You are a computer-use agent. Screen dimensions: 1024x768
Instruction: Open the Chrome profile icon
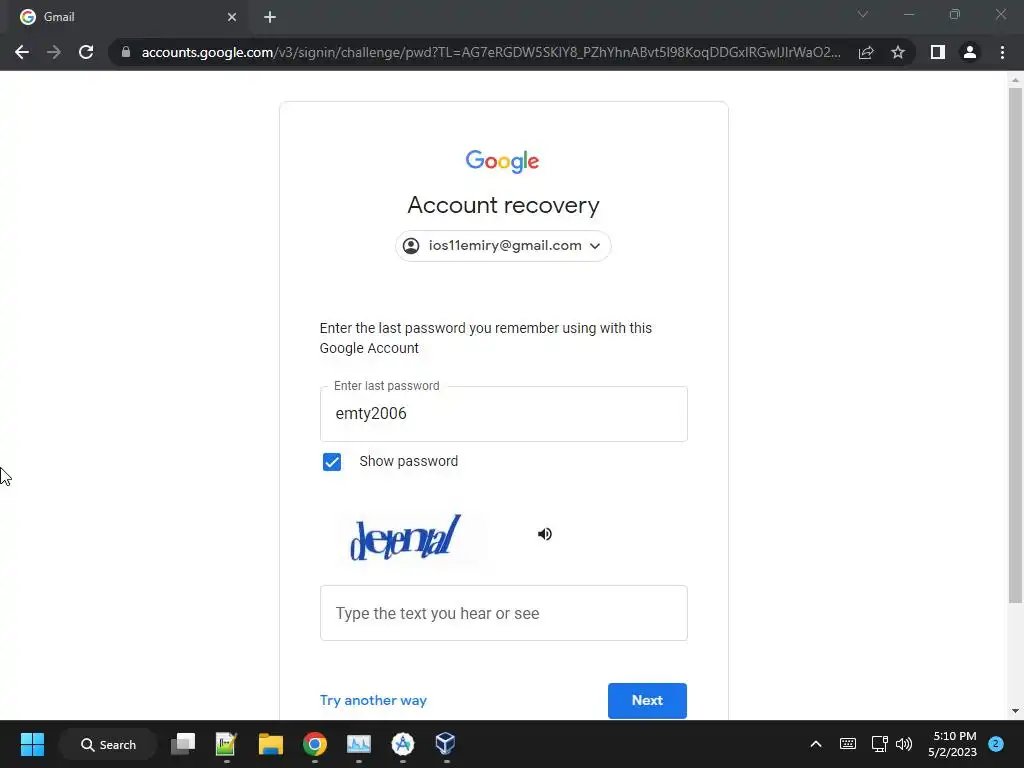970,52
